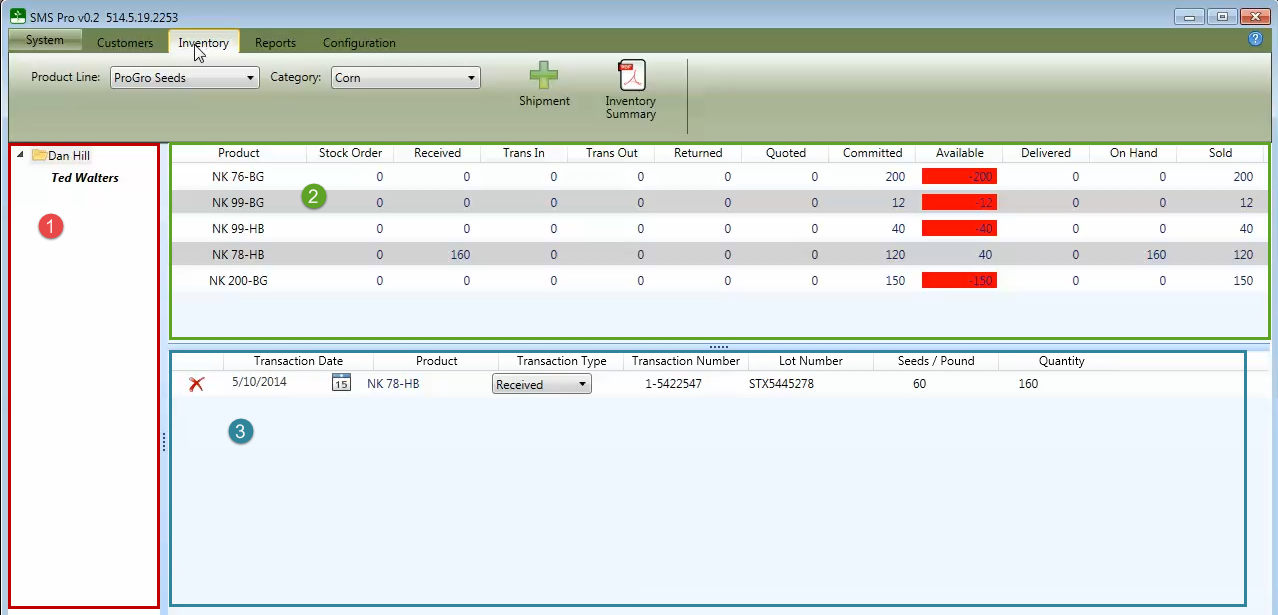Open the System menu button
This screenshot has height=615, width=1278.
[x=45, y=40]
